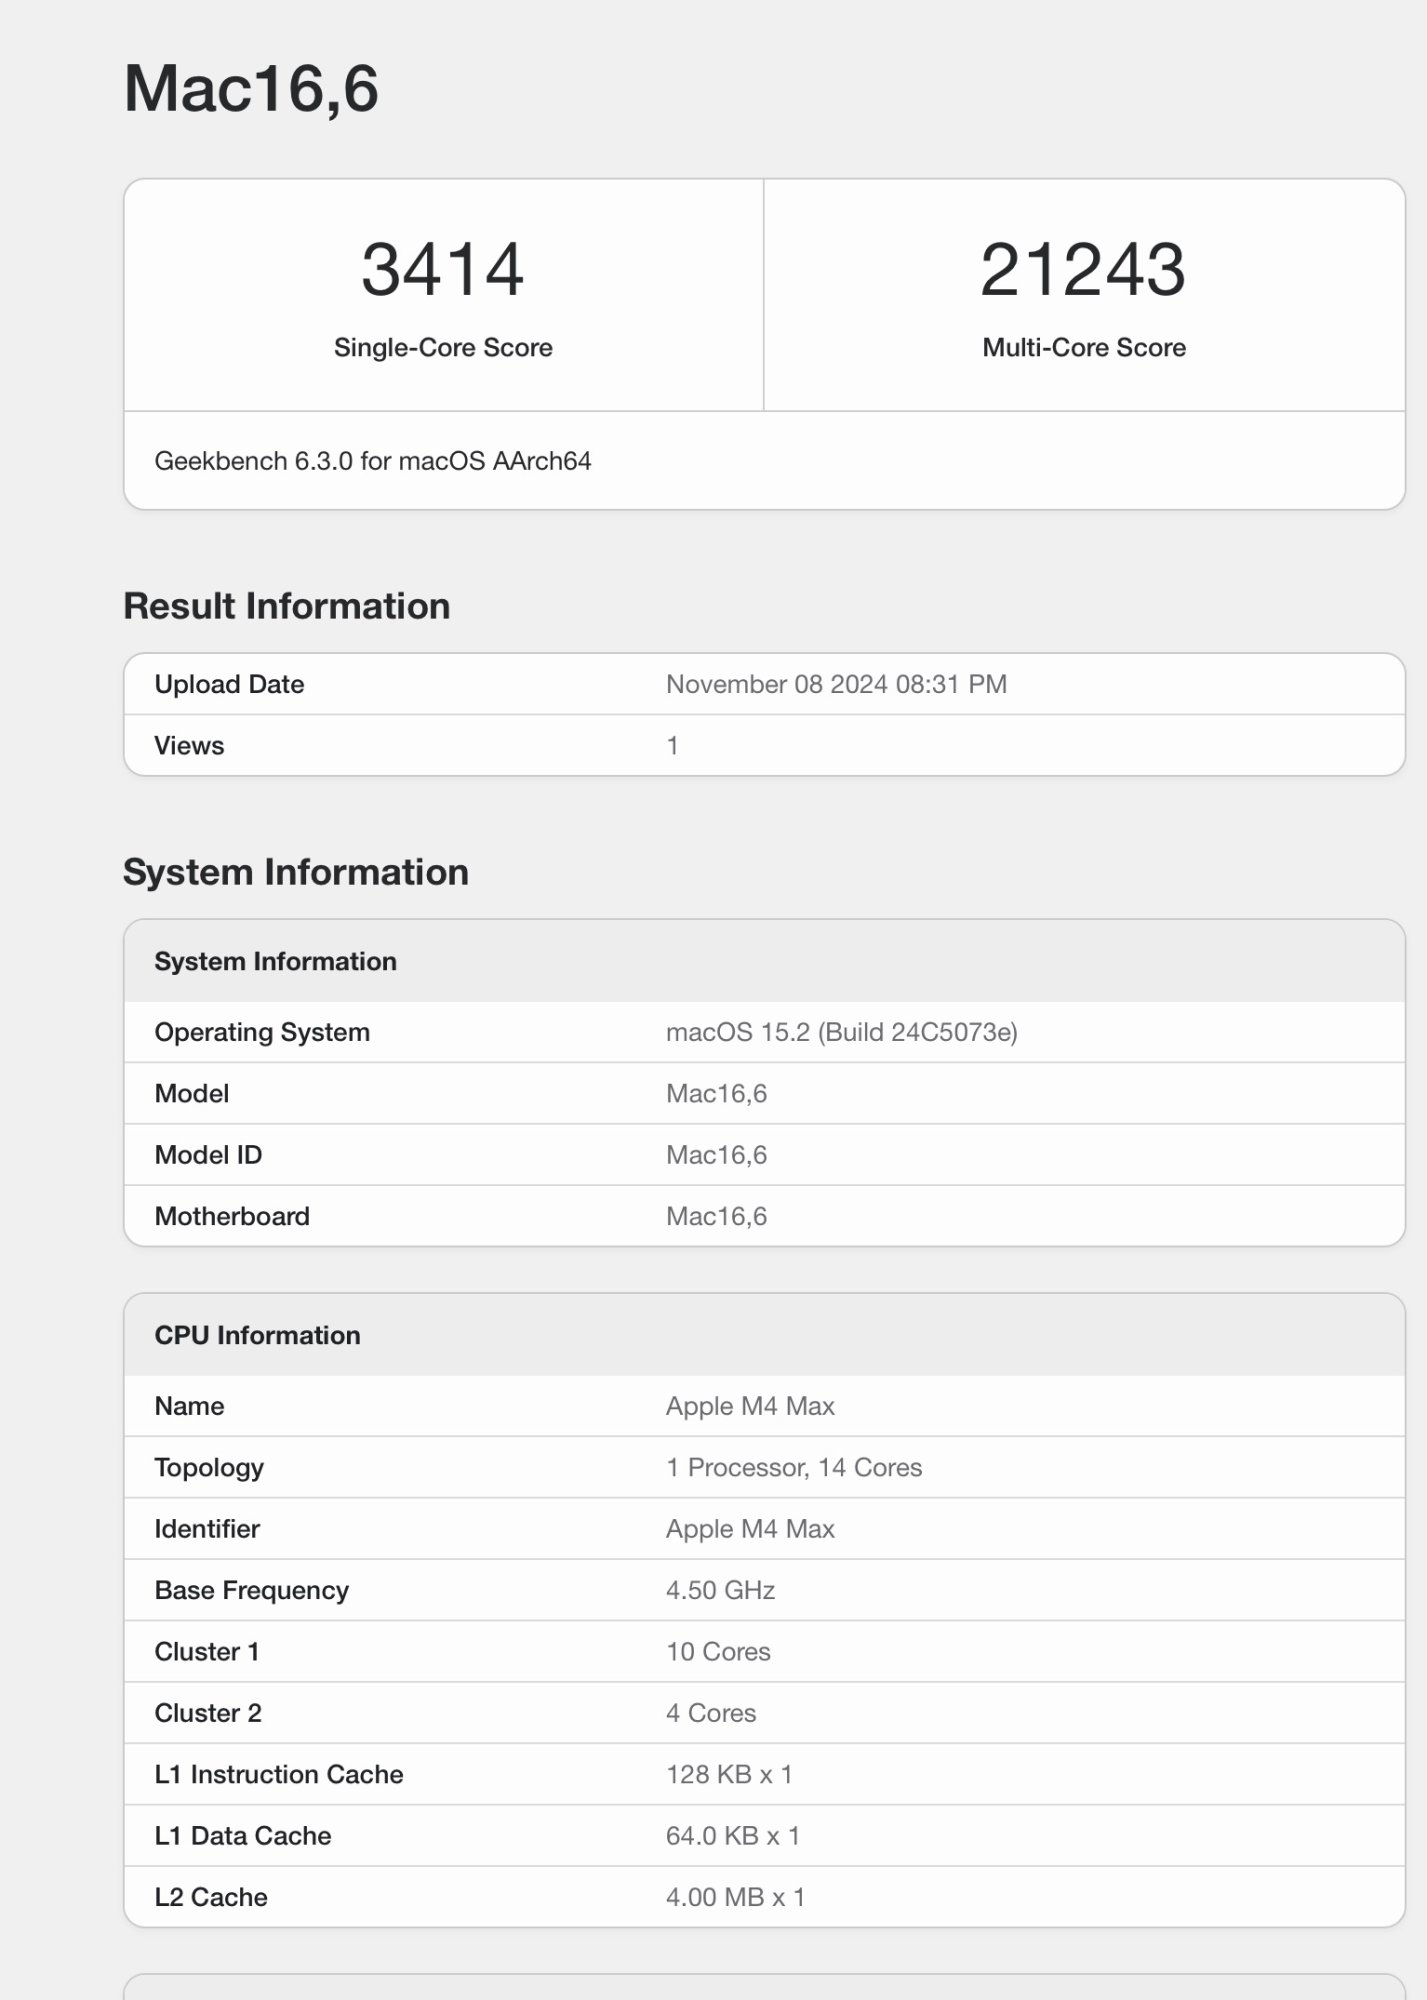The image size is (1427, 2000).
Task: Click the Geekbench 6.3.0 for macOS AArch64 text
Action: (x=373, y=461)
